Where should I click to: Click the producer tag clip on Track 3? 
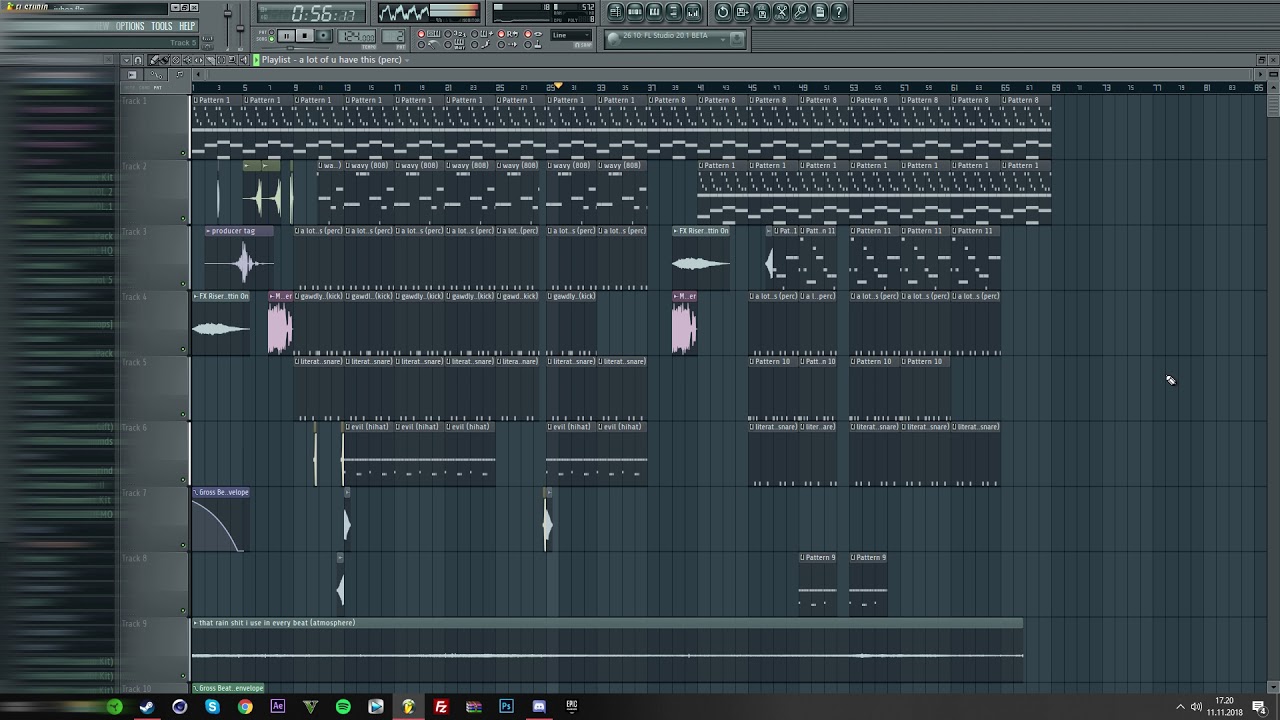[x=239, y=258]
